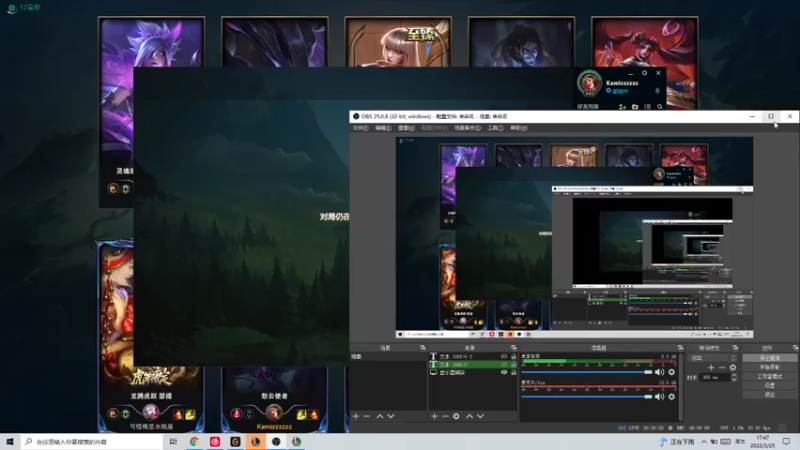Image resolution: width=800 pixels, height=450 pixels.
Task: Open OBS 设置 from controls panel
Action: point(769,386)
